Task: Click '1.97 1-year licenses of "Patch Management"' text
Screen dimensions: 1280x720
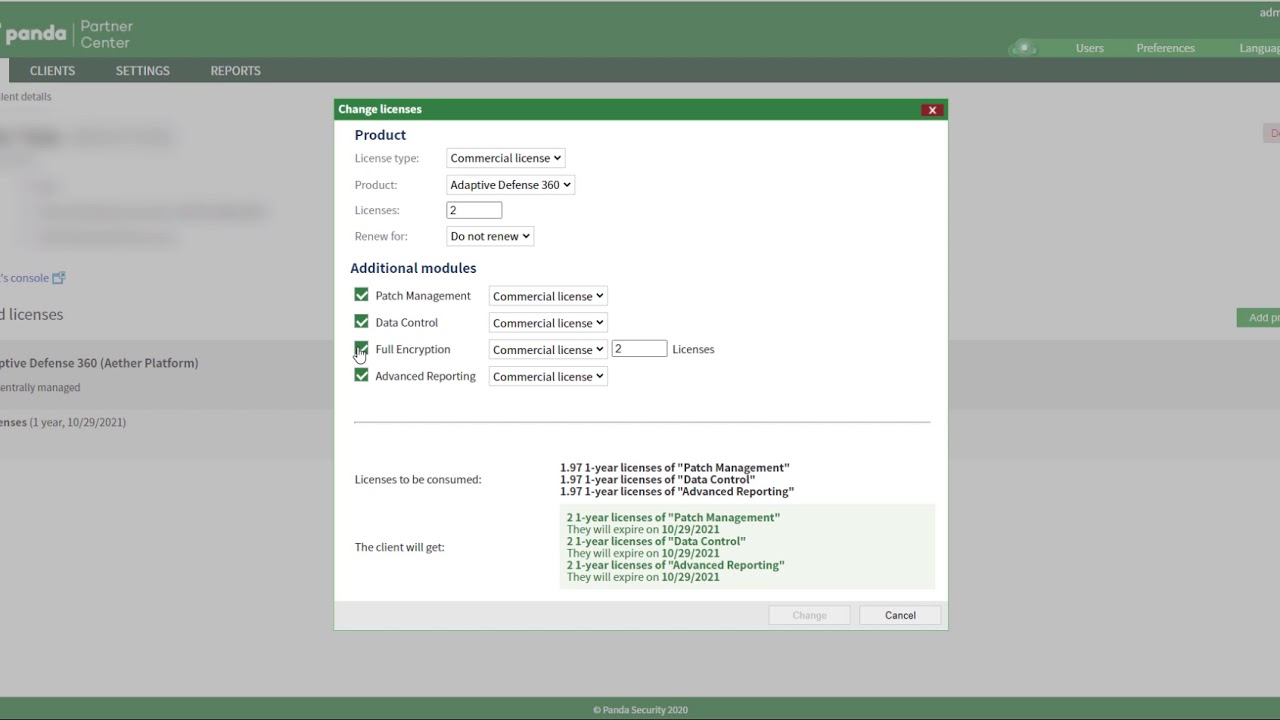Action: click(675, 467)
